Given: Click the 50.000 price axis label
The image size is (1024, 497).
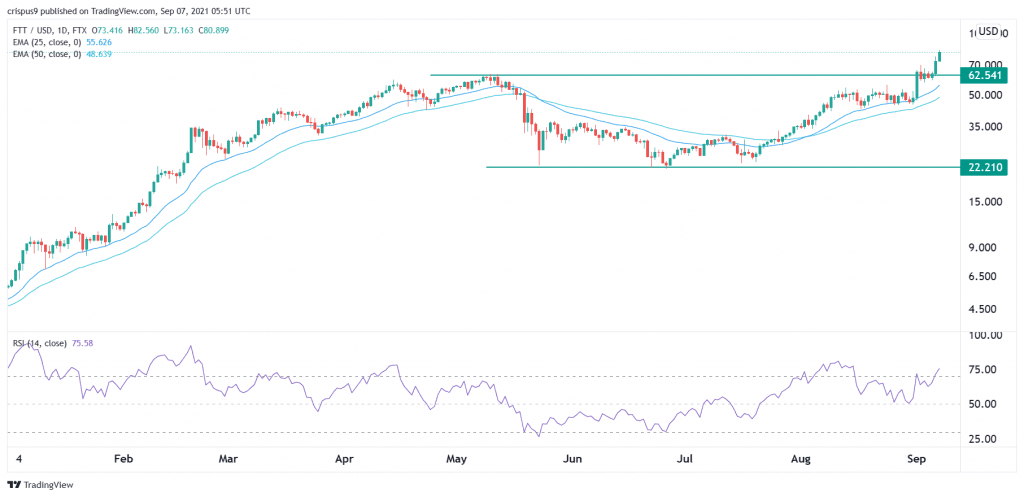Looking at the screenshot, I should tap(984, 95).
